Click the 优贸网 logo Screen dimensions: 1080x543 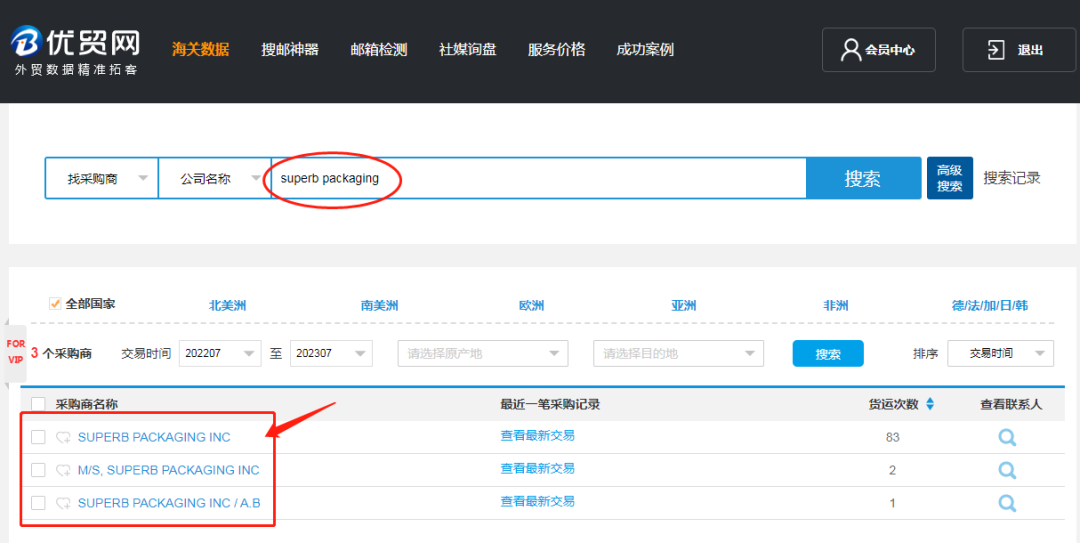click(x=75, y=50)
